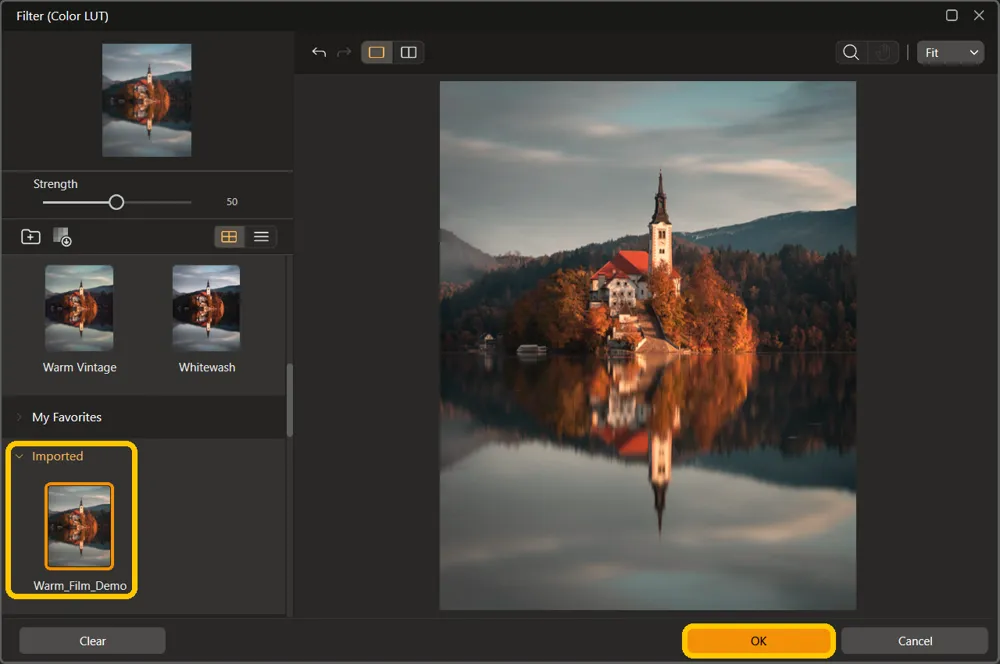Click the undo arrow icon

pos(319,52)
